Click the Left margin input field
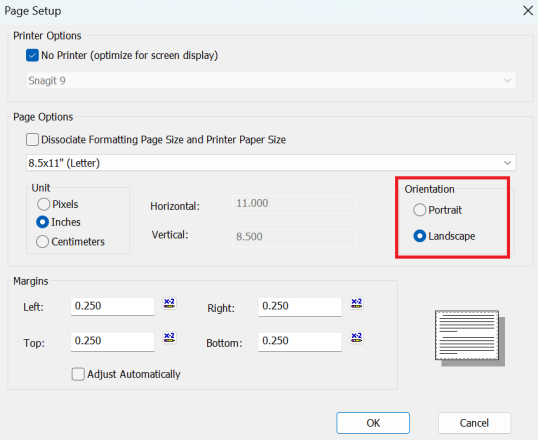Viewport: 538px width, 440px height. pyautogui.click(x=113, y=306)
